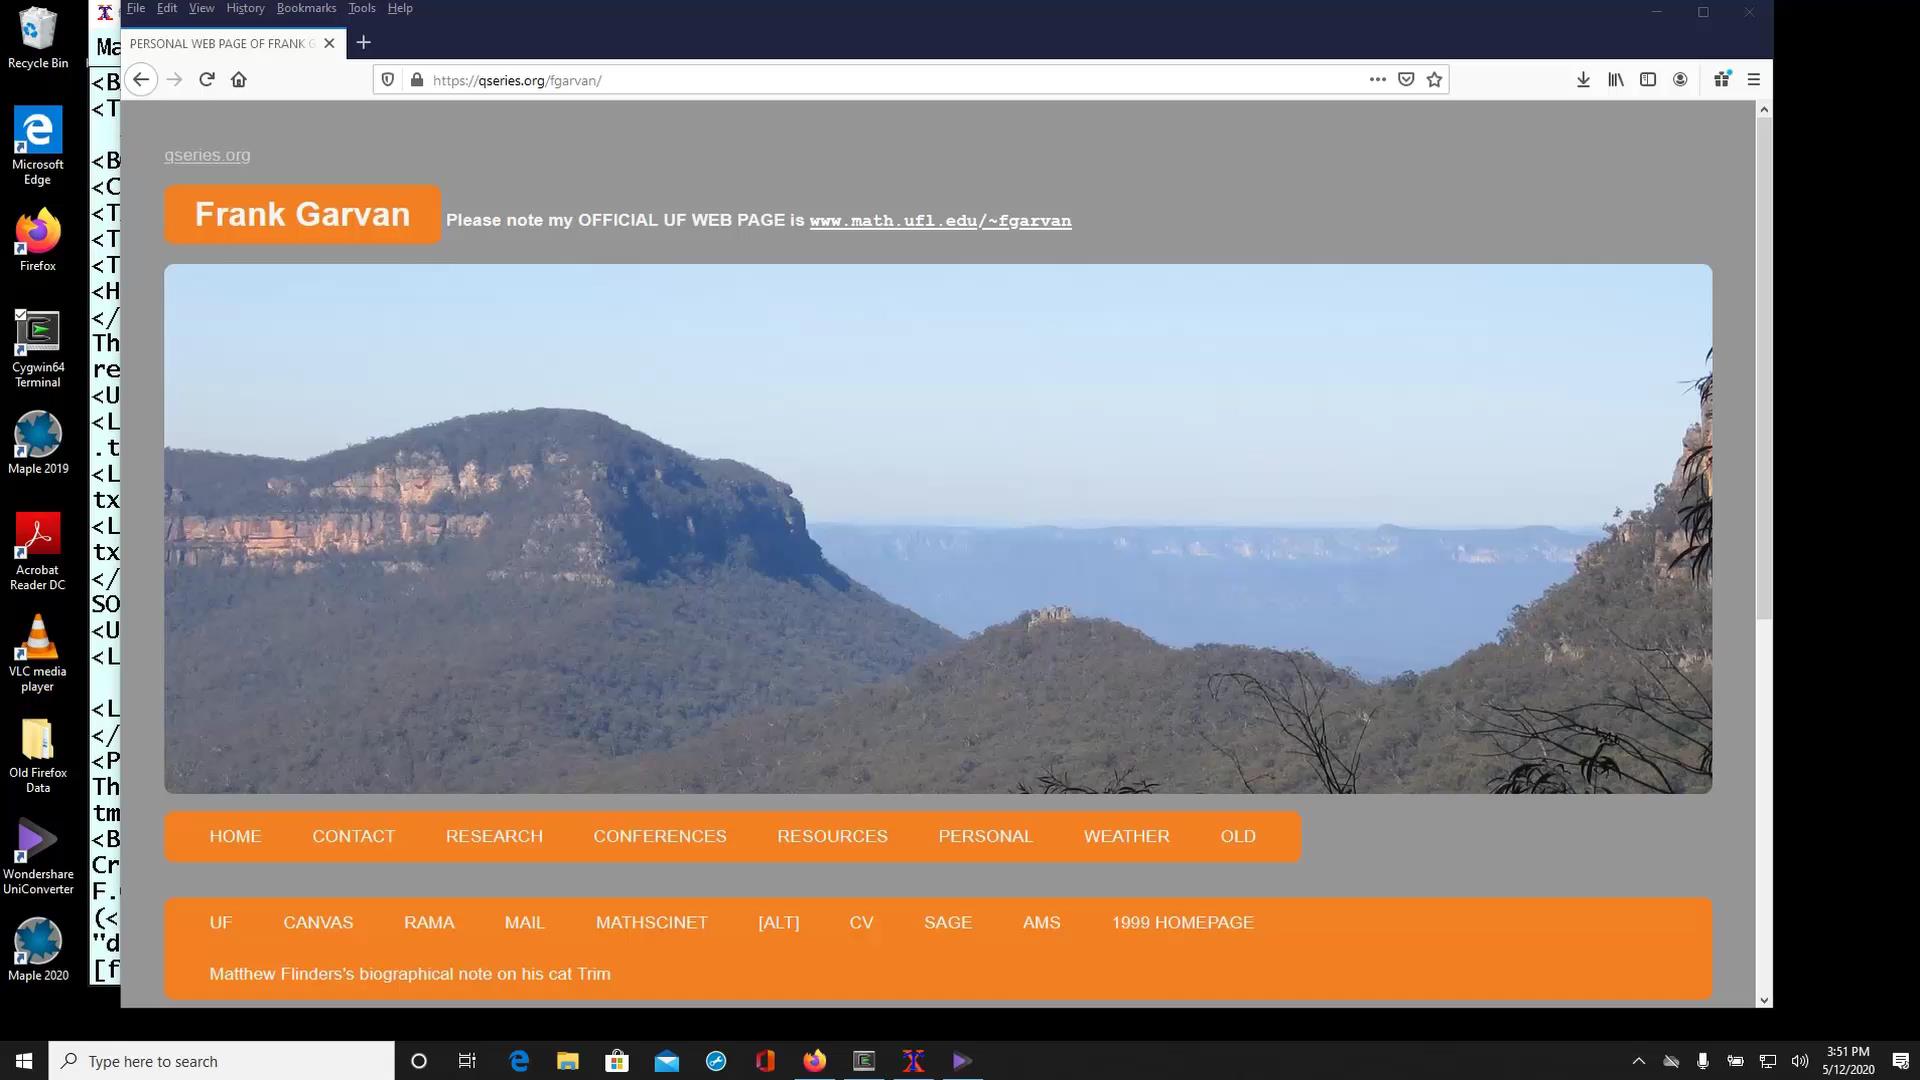
Task: Toggle bookmark star for this page
Action: click(1434, 79)
